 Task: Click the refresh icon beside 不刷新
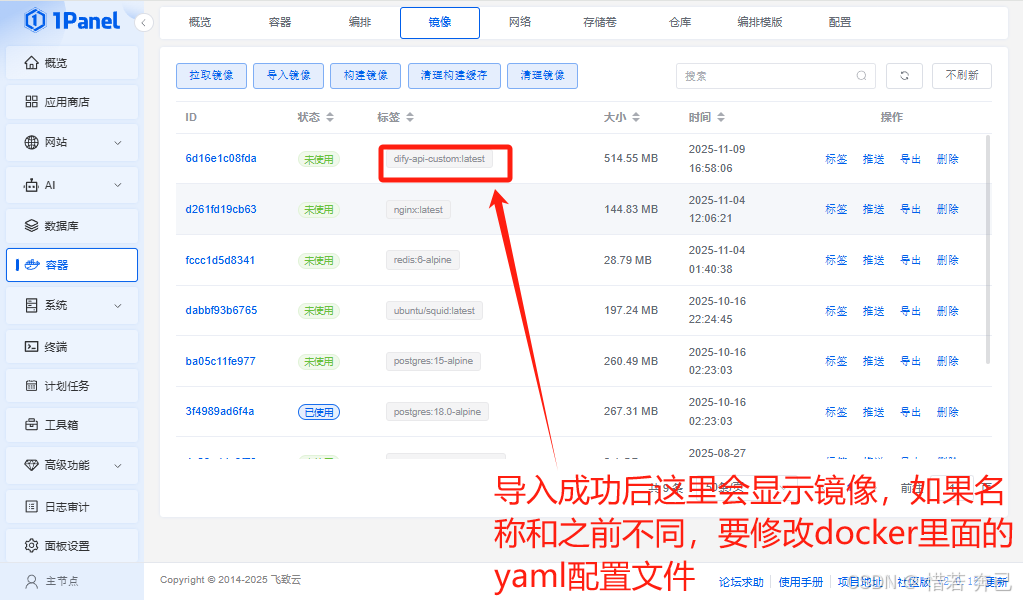coord(904,75)
